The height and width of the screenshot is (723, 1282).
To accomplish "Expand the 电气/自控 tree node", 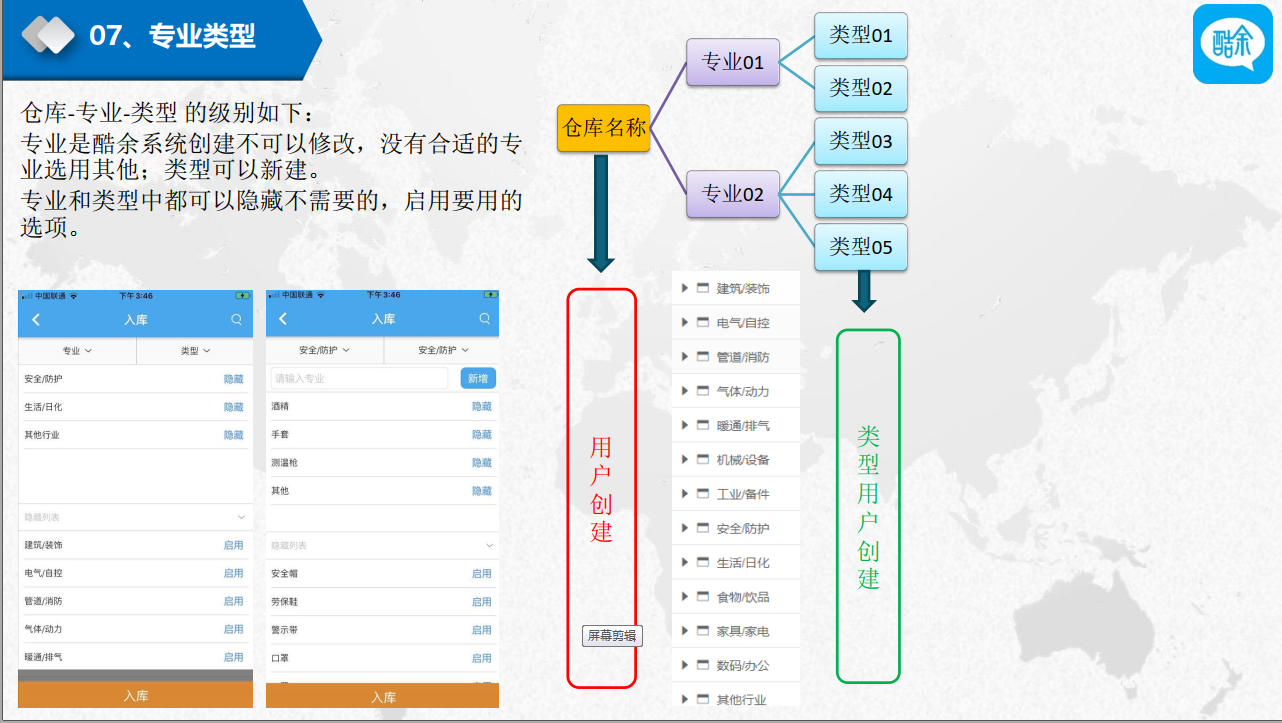I will (x=685, y=323).
